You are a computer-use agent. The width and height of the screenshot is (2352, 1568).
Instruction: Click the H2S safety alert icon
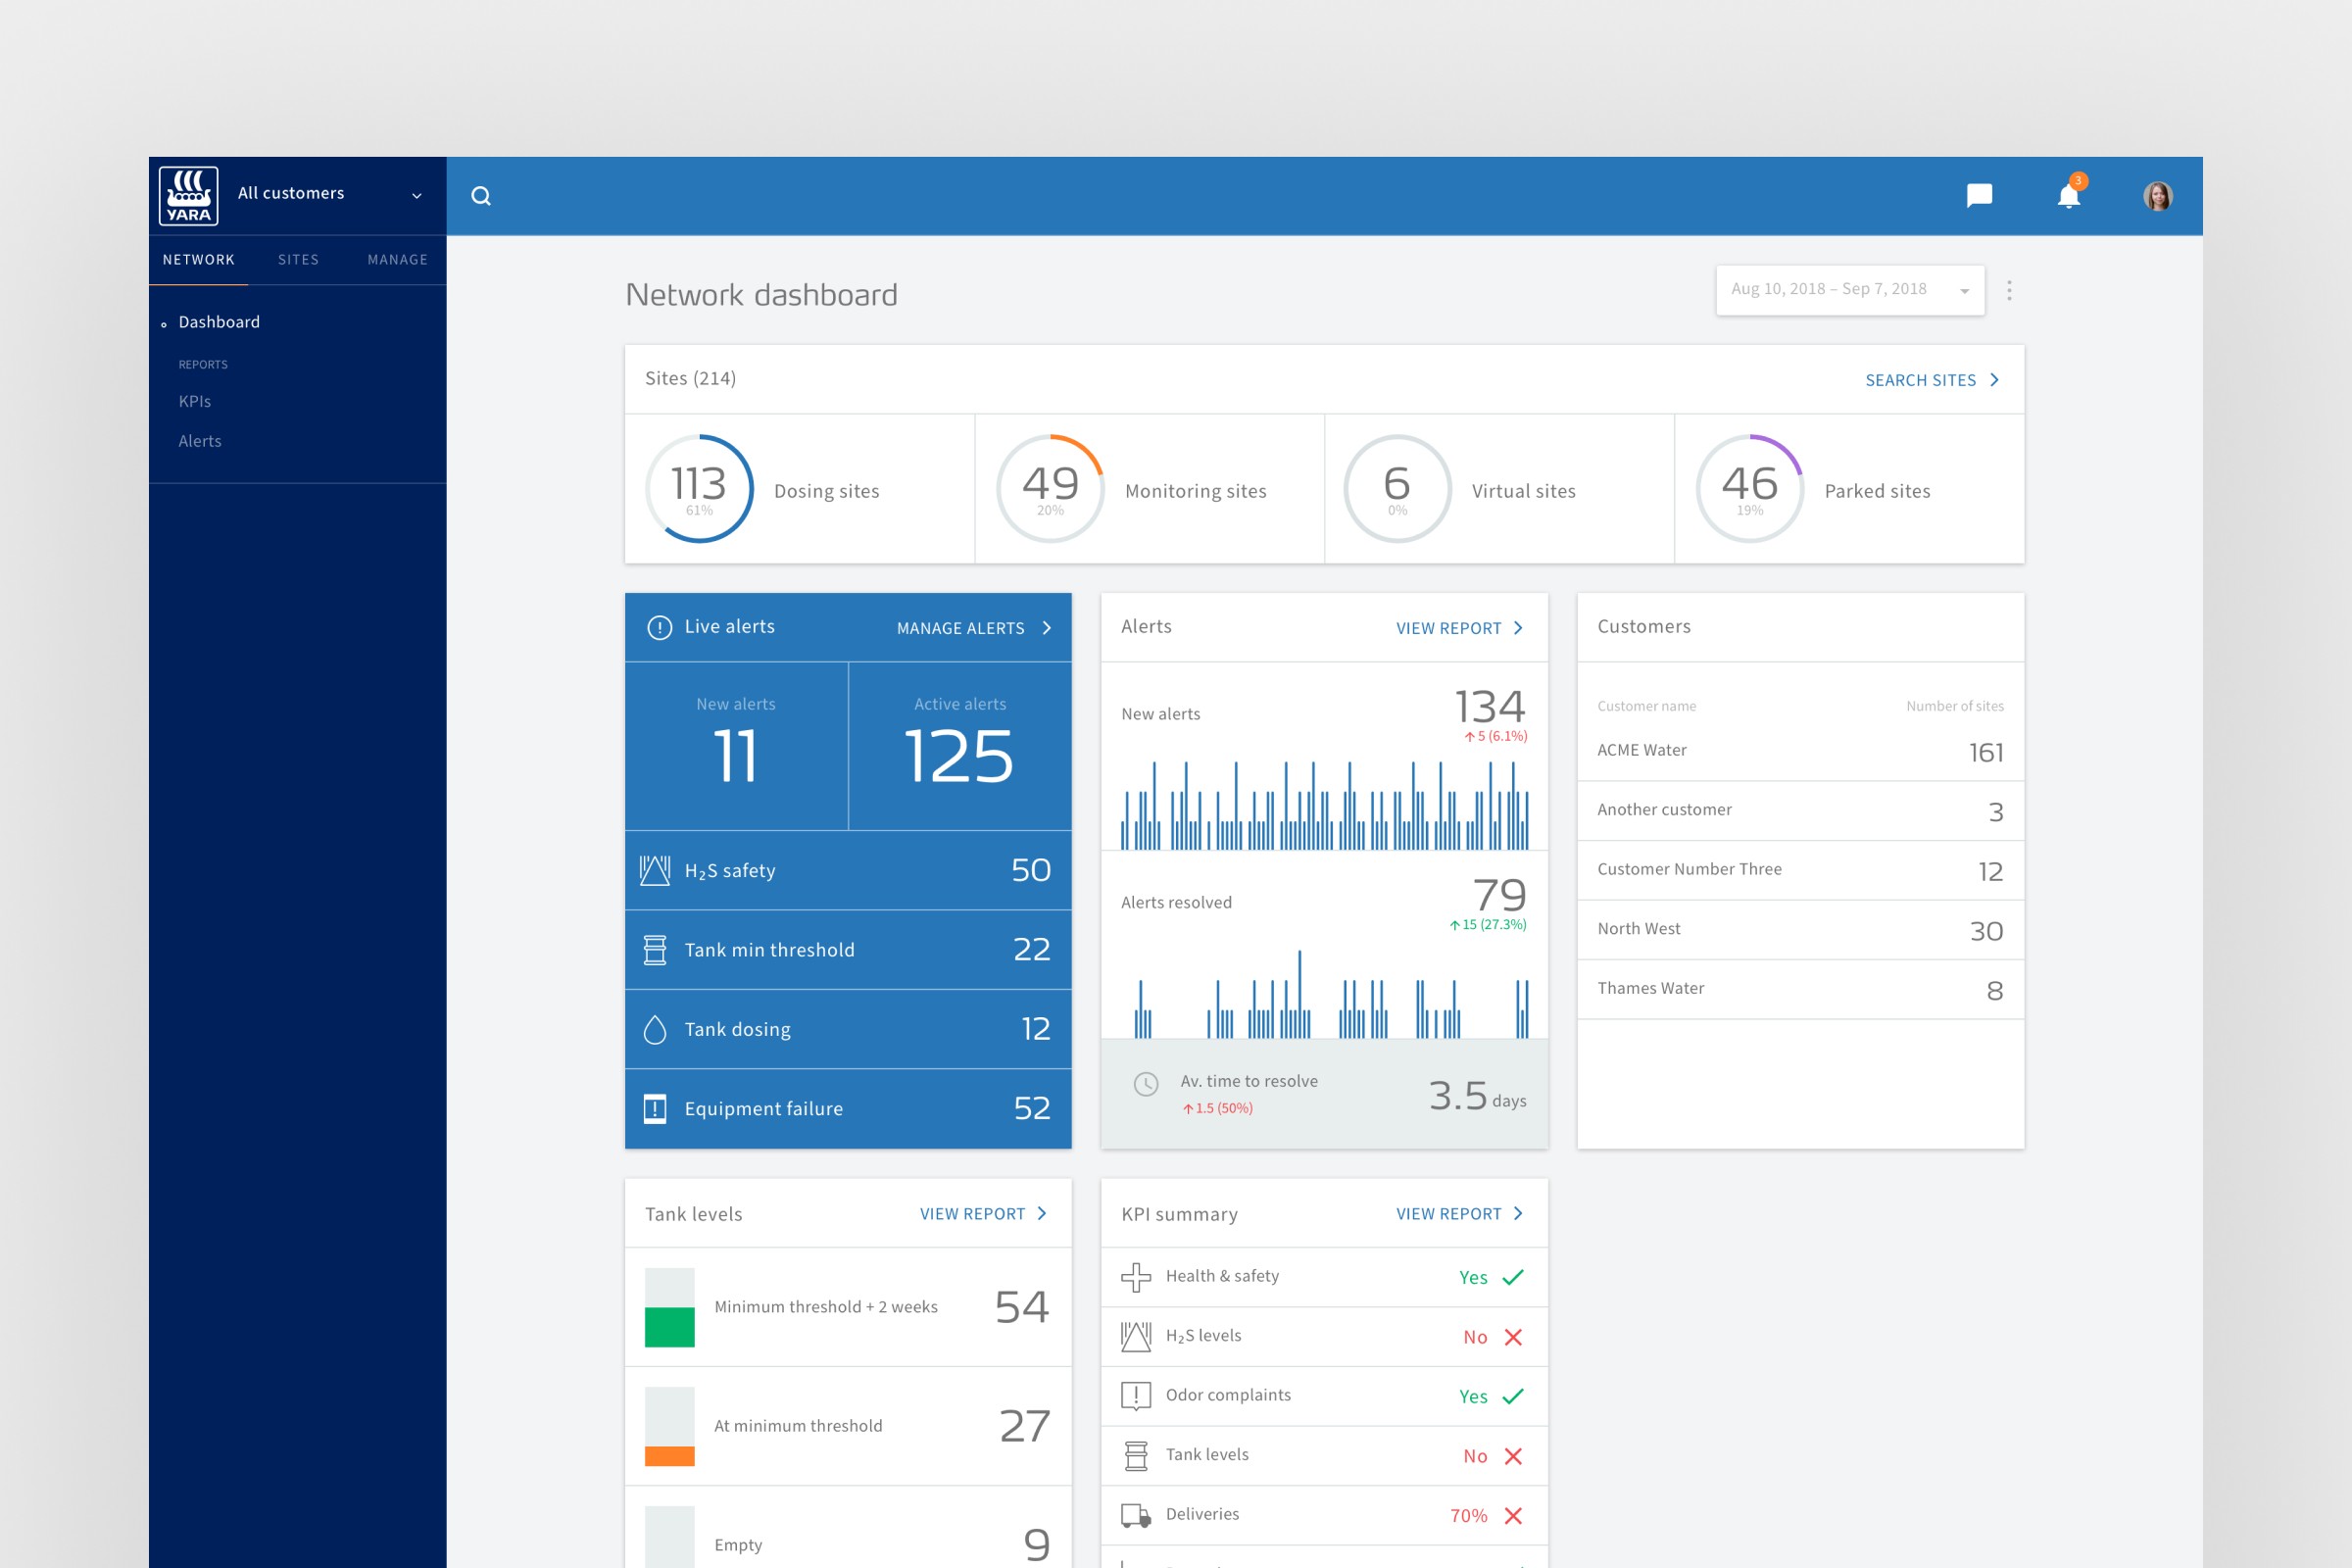(656, 869)
